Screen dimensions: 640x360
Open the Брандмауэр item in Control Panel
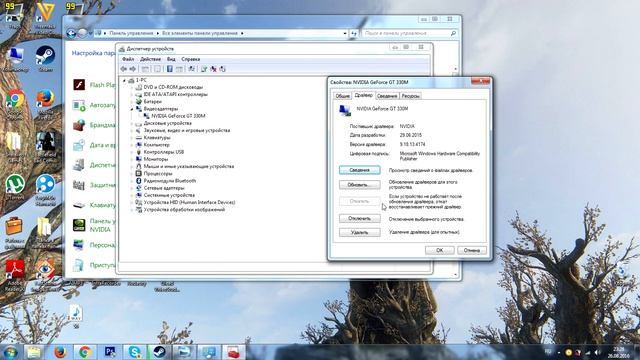tap(94, 125)
